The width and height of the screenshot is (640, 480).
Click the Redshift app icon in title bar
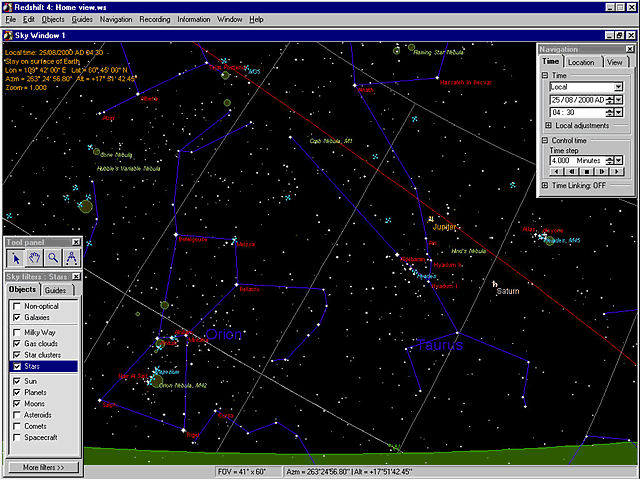point(7,7)
